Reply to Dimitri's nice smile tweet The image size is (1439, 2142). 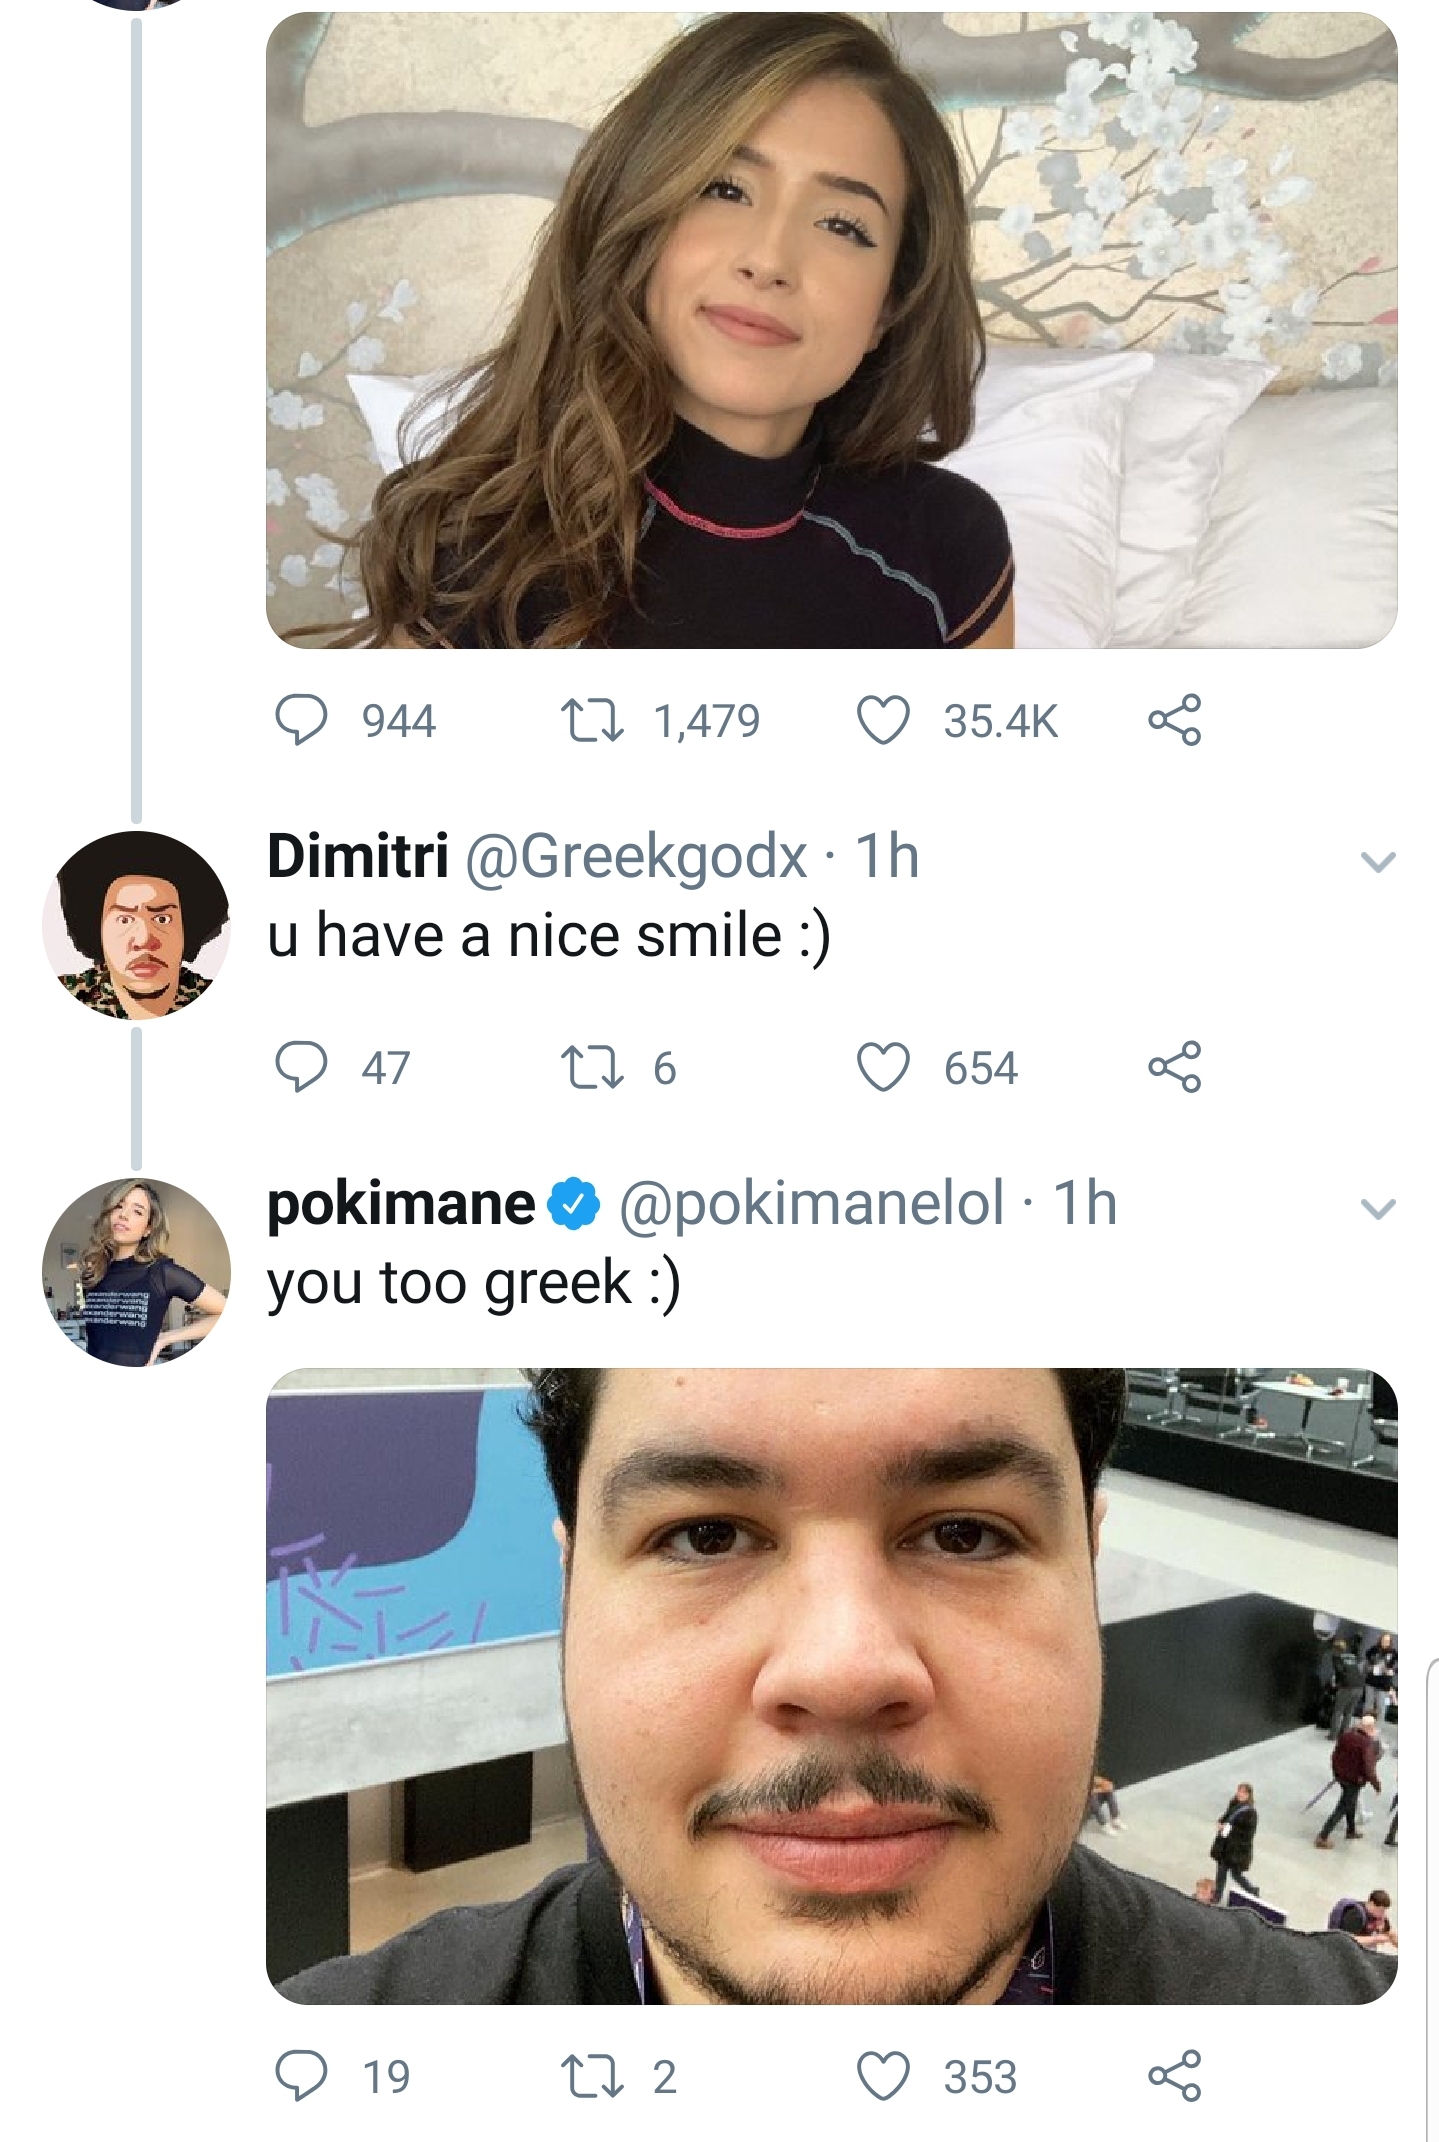point(301,1067)
